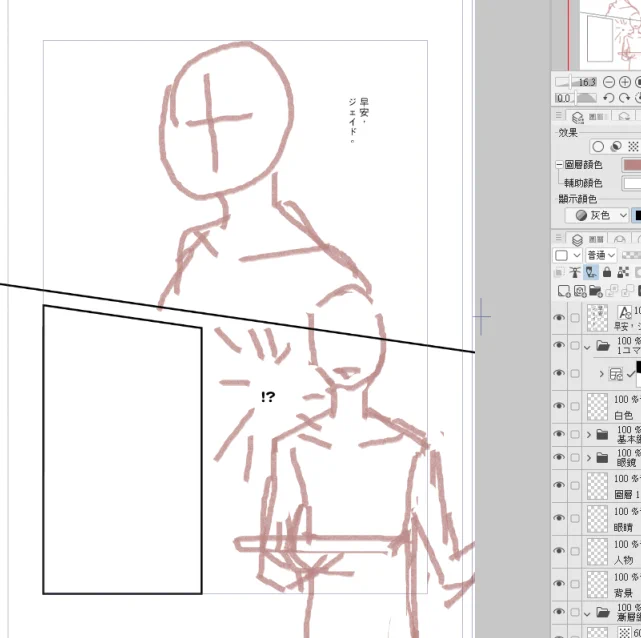Click the clip to layer below icon
The image size is (641, 638).
559,272
